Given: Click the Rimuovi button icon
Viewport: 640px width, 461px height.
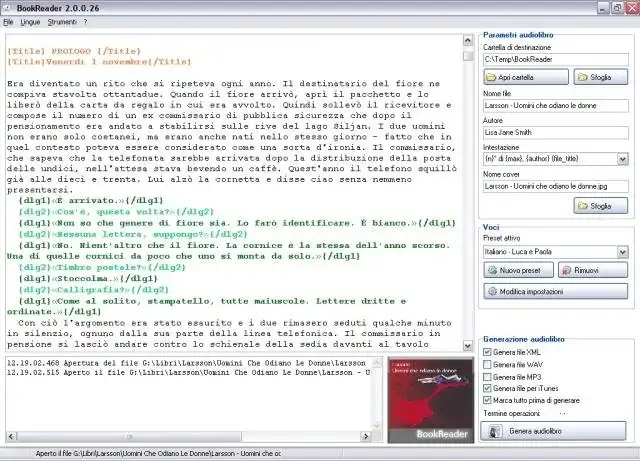Looking at the screenshot, I should click(x=567, y=270).
